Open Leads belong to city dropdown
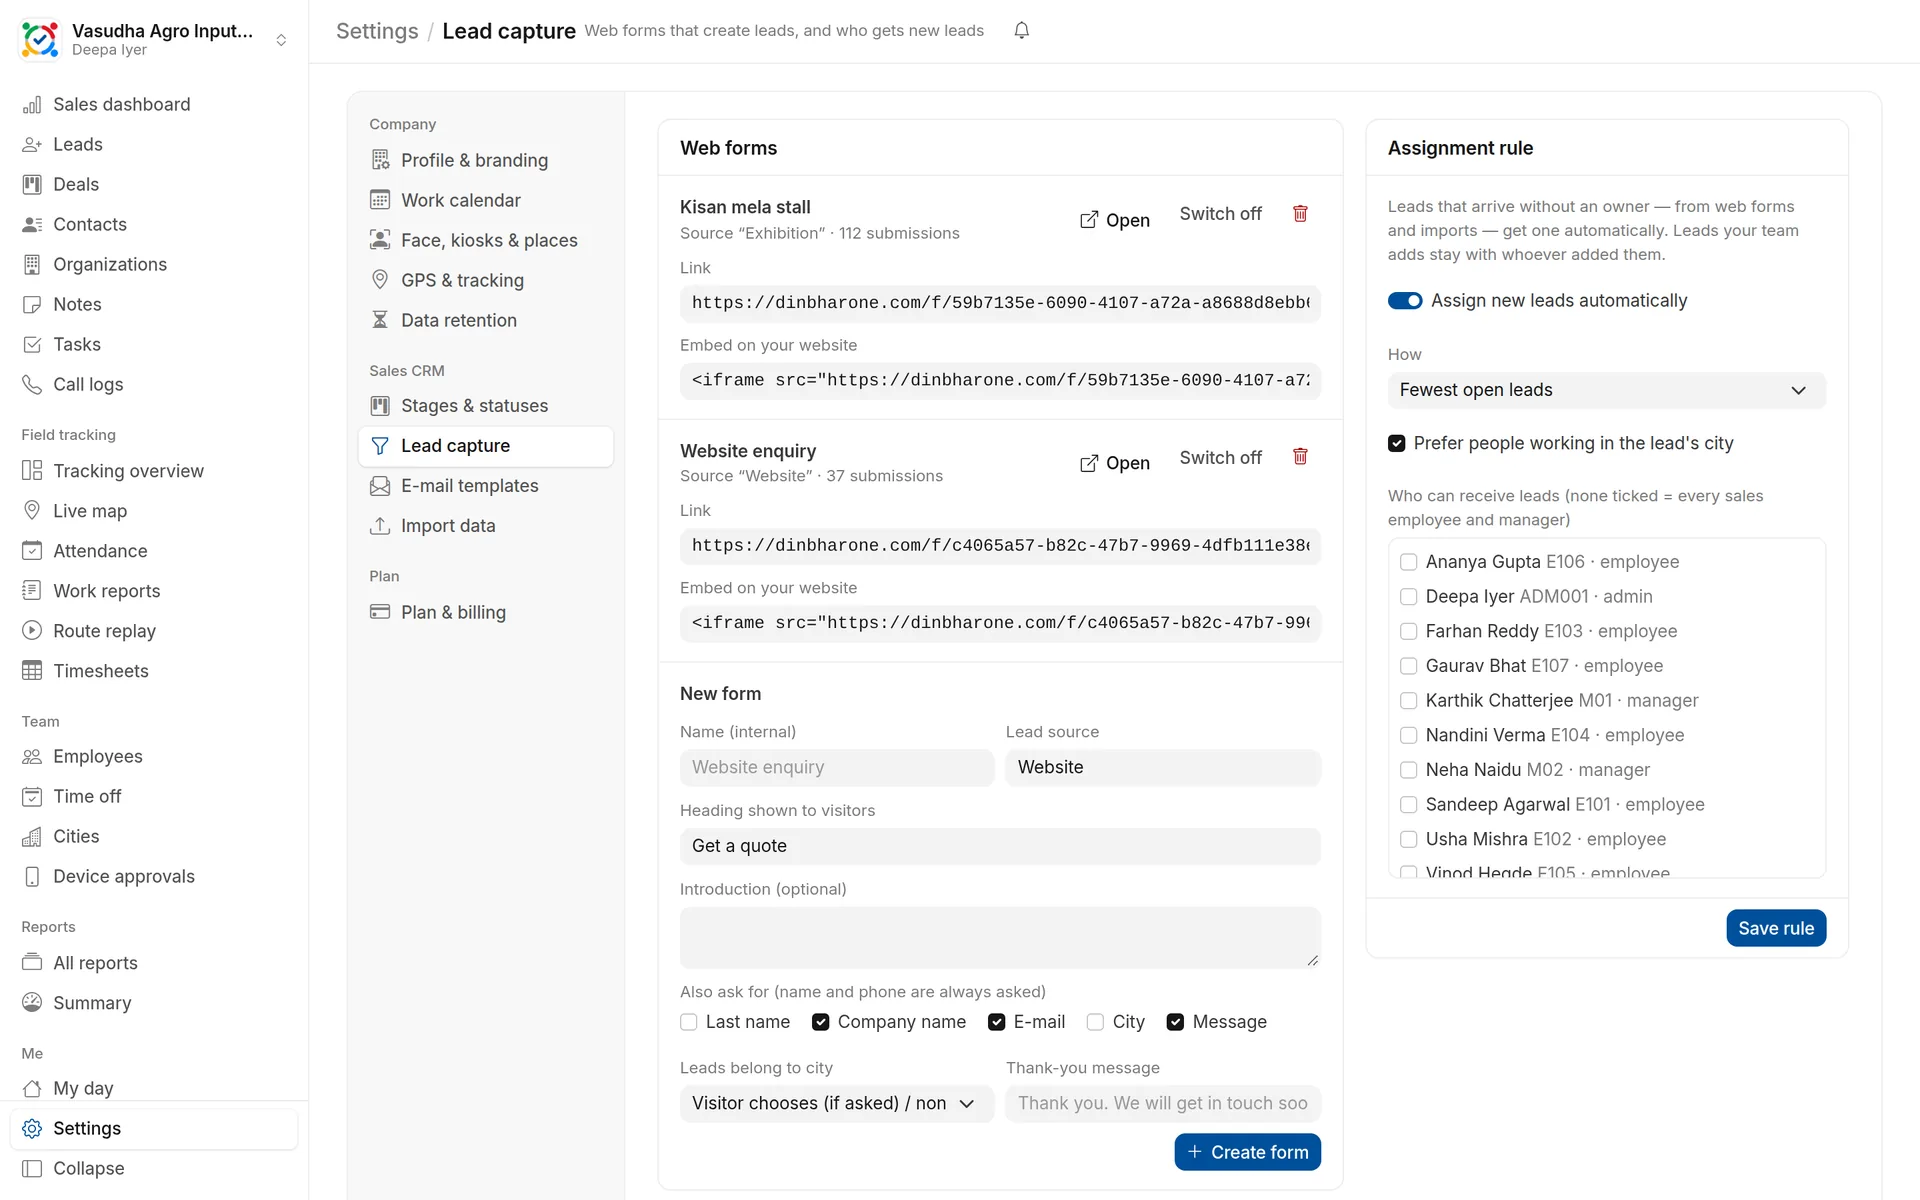 point(837,1103)
